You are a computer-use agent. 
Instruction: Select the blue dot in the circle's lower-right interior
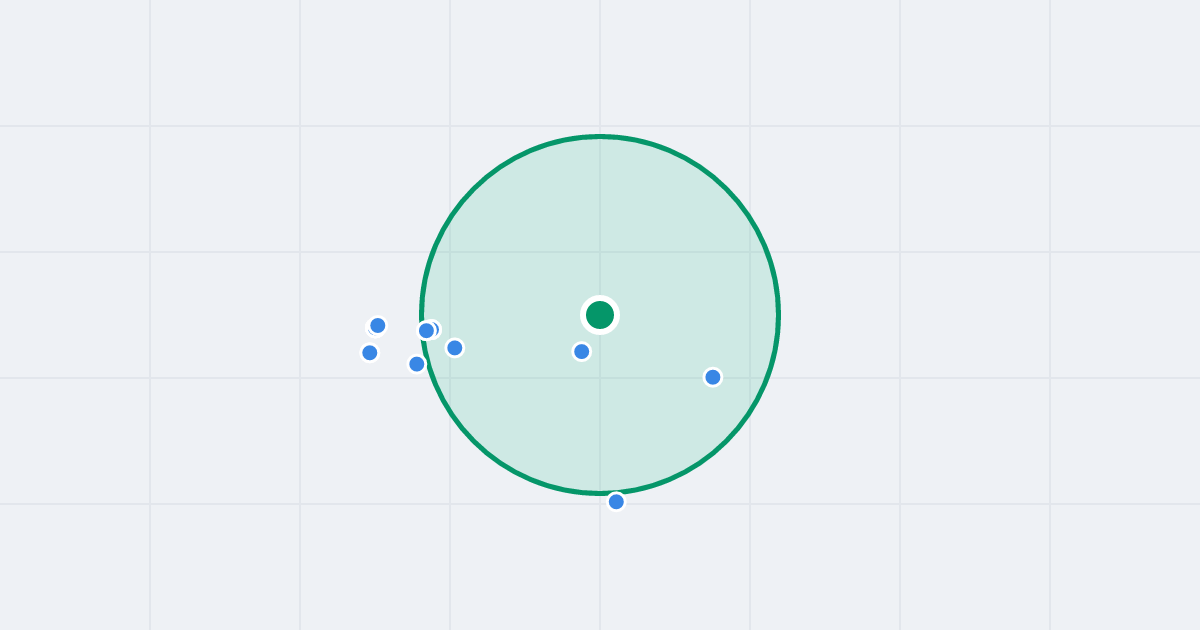click(713, 377)
